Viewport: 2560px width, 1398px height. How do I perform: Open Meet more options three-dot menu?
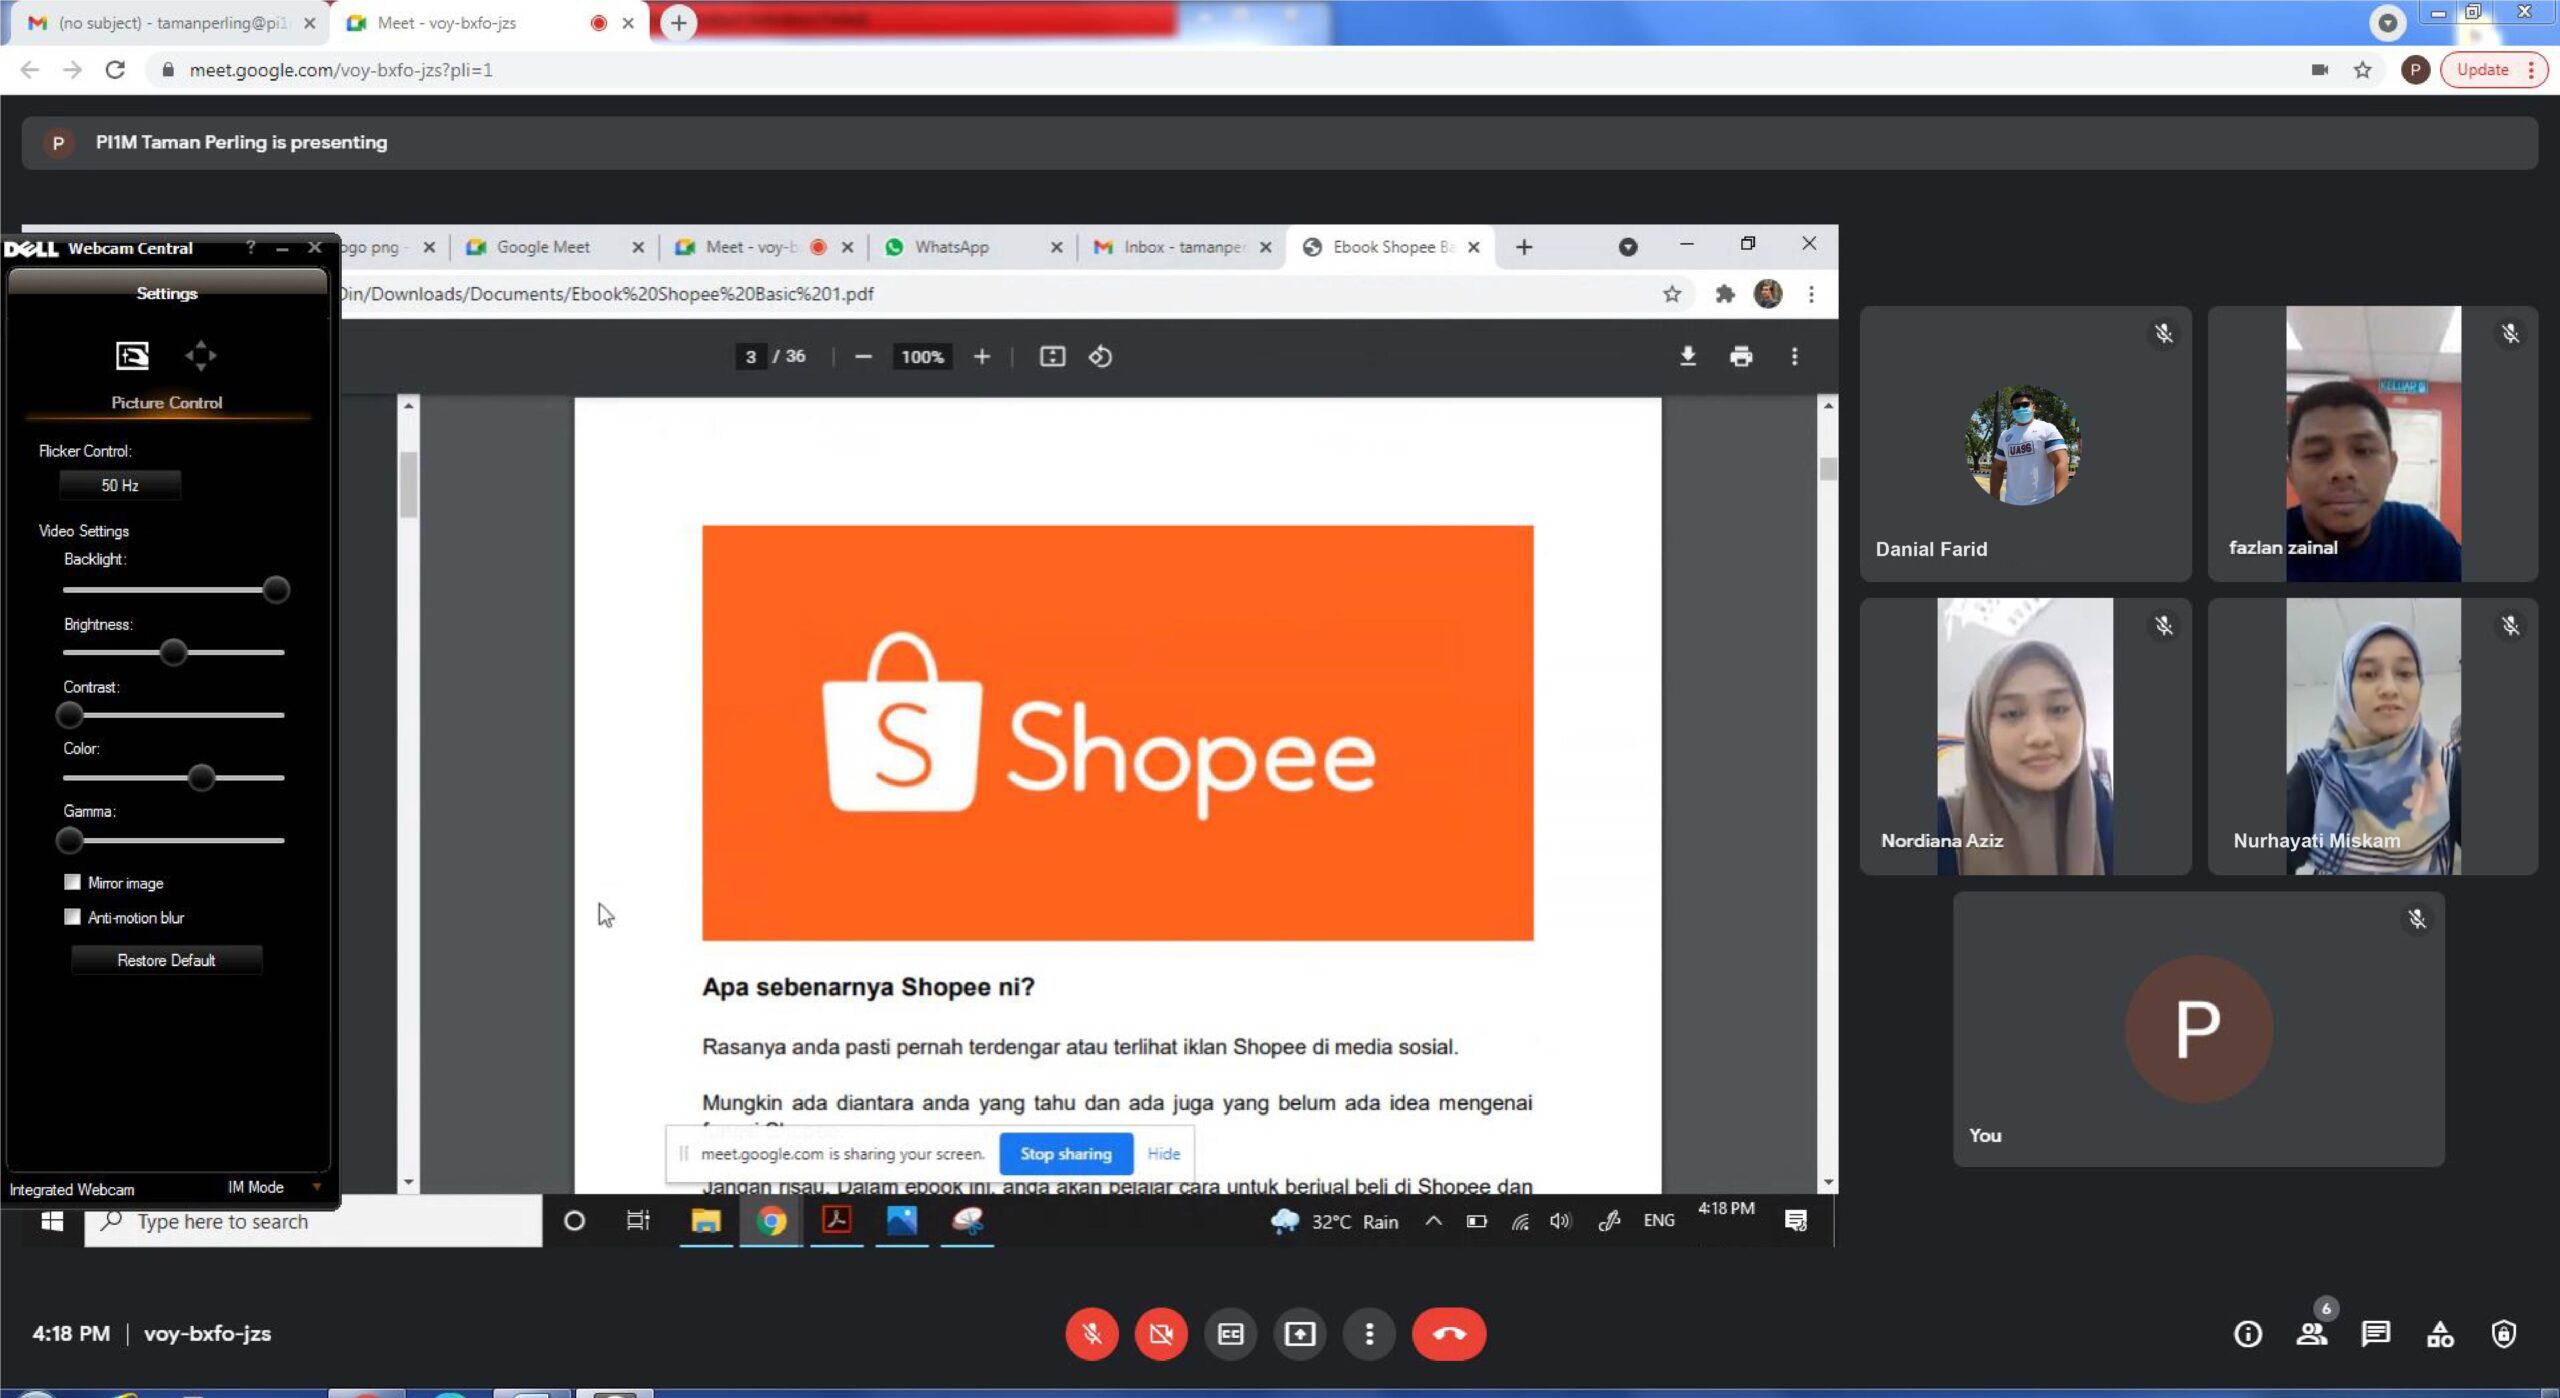[1369, 1333]
